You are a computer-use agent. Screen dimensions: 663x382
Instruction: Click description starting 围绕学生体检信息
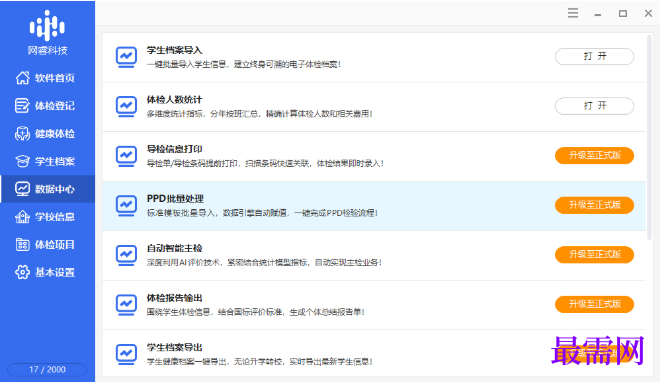(255, 312)
